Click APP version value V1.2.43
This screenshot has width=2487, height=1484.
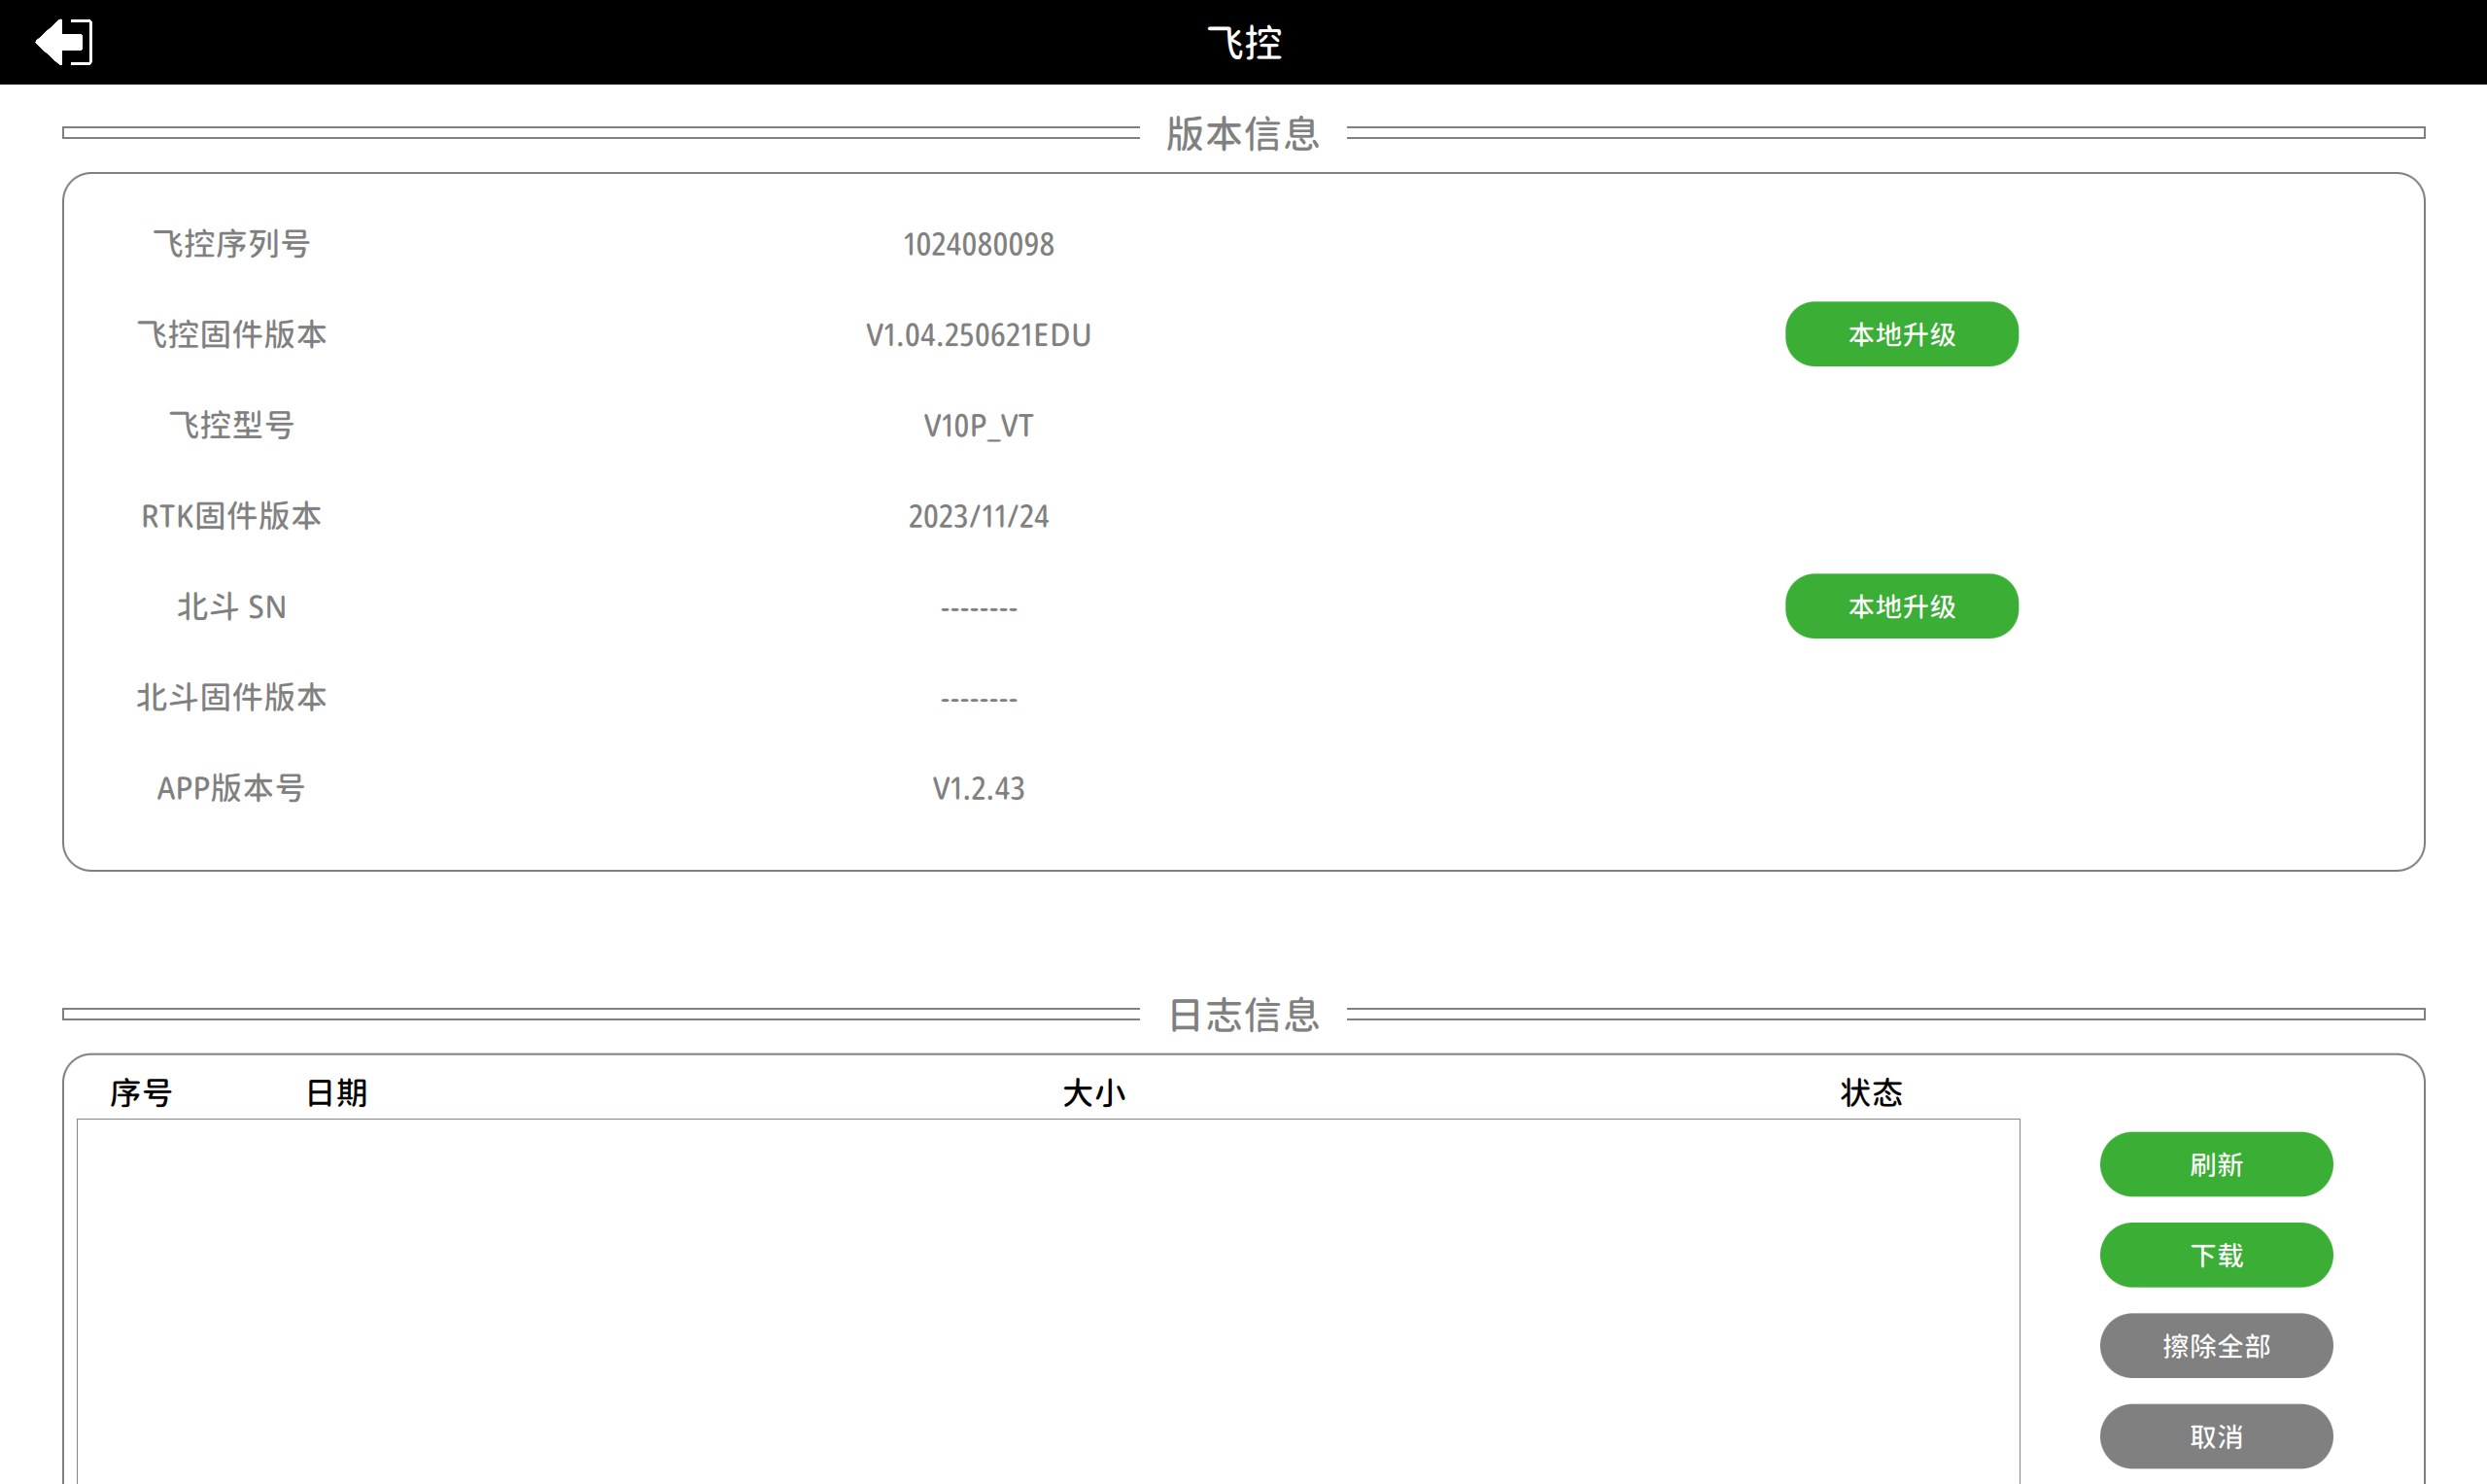click(978, 789)
